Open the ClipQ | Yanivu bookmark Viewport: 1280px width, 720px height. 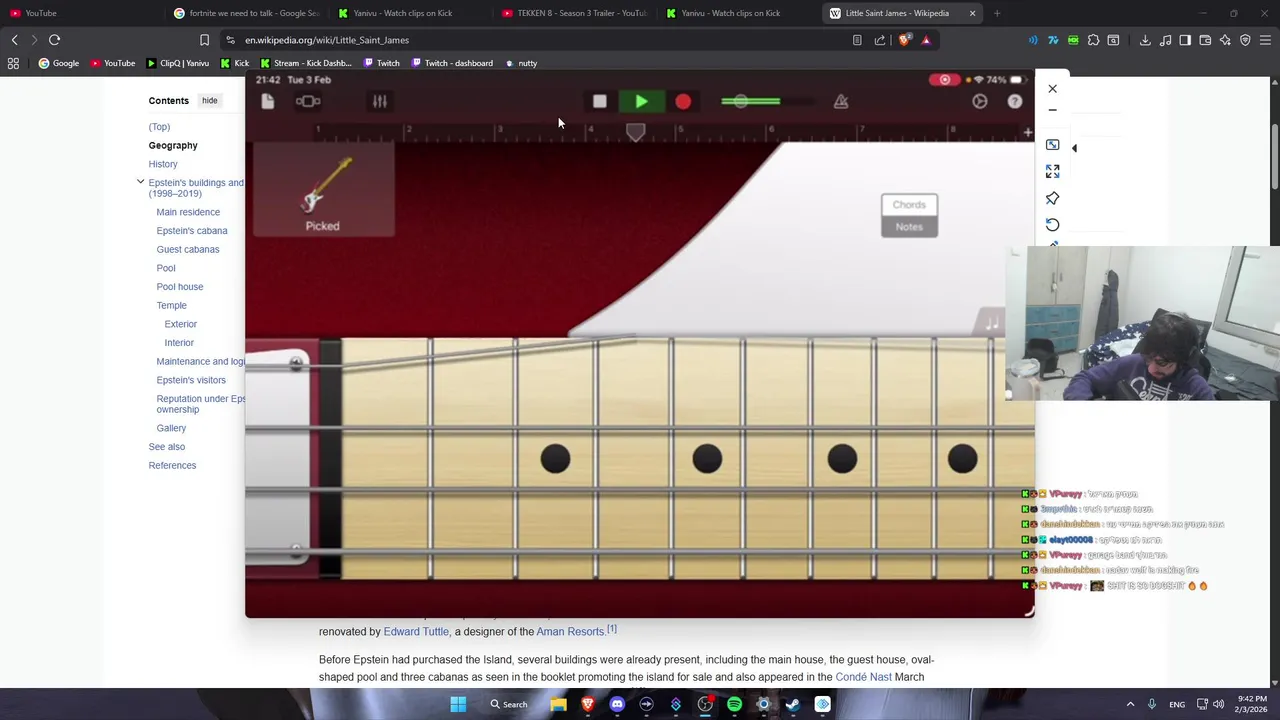[x=178, y=63]
